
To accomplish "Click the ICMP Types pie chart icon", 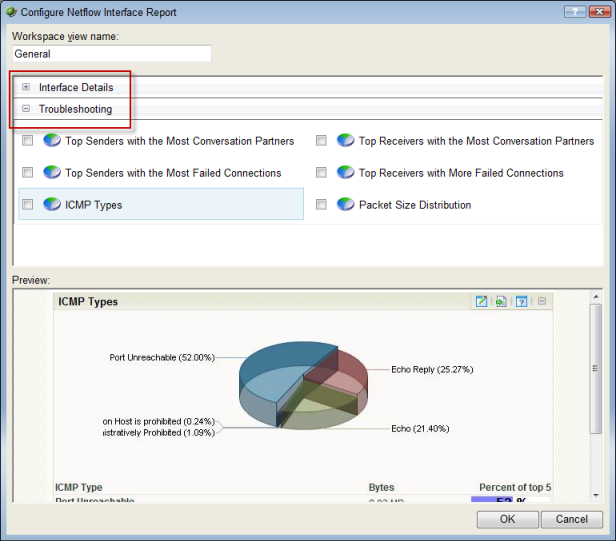I will tap(52, 205).
